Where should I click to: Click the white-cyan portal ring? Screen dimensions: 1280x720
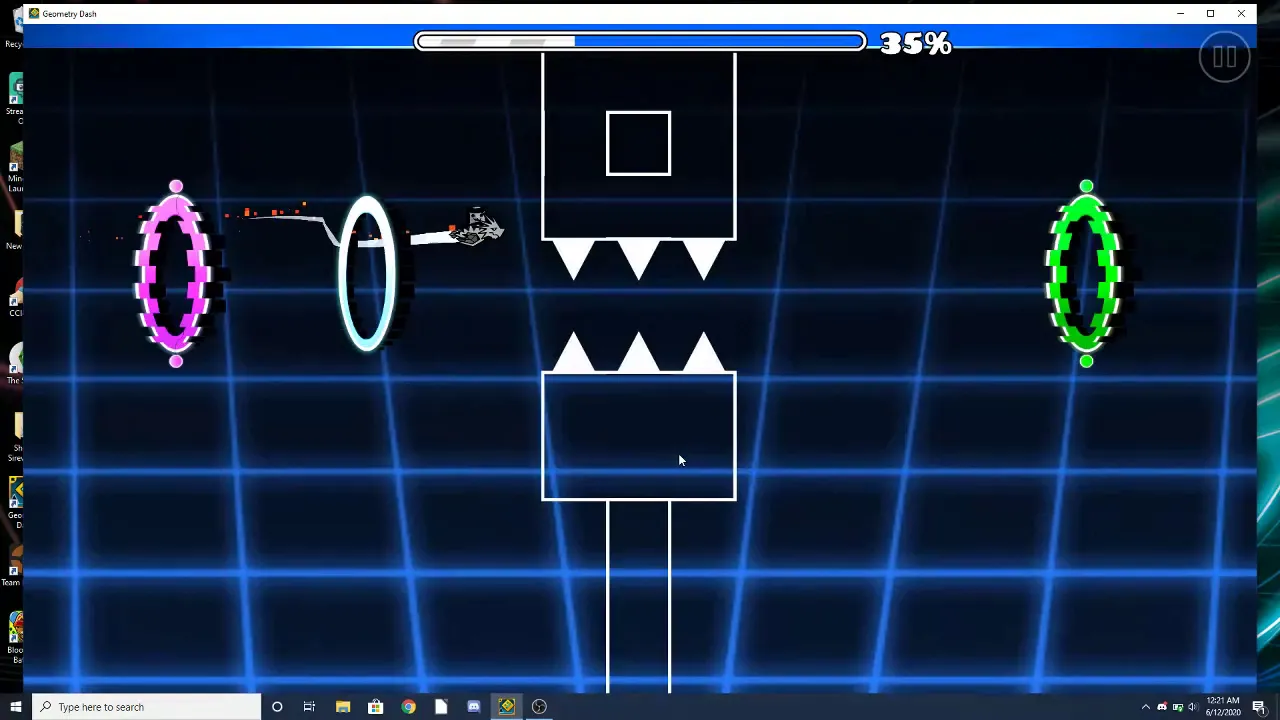coord(367,273)
